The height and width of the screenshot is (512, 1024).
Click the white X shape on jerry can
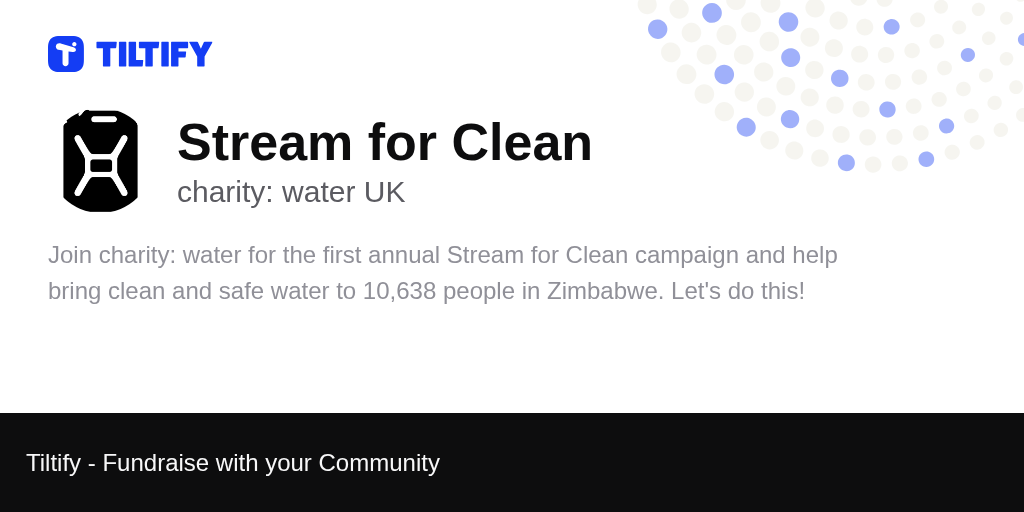101,166
